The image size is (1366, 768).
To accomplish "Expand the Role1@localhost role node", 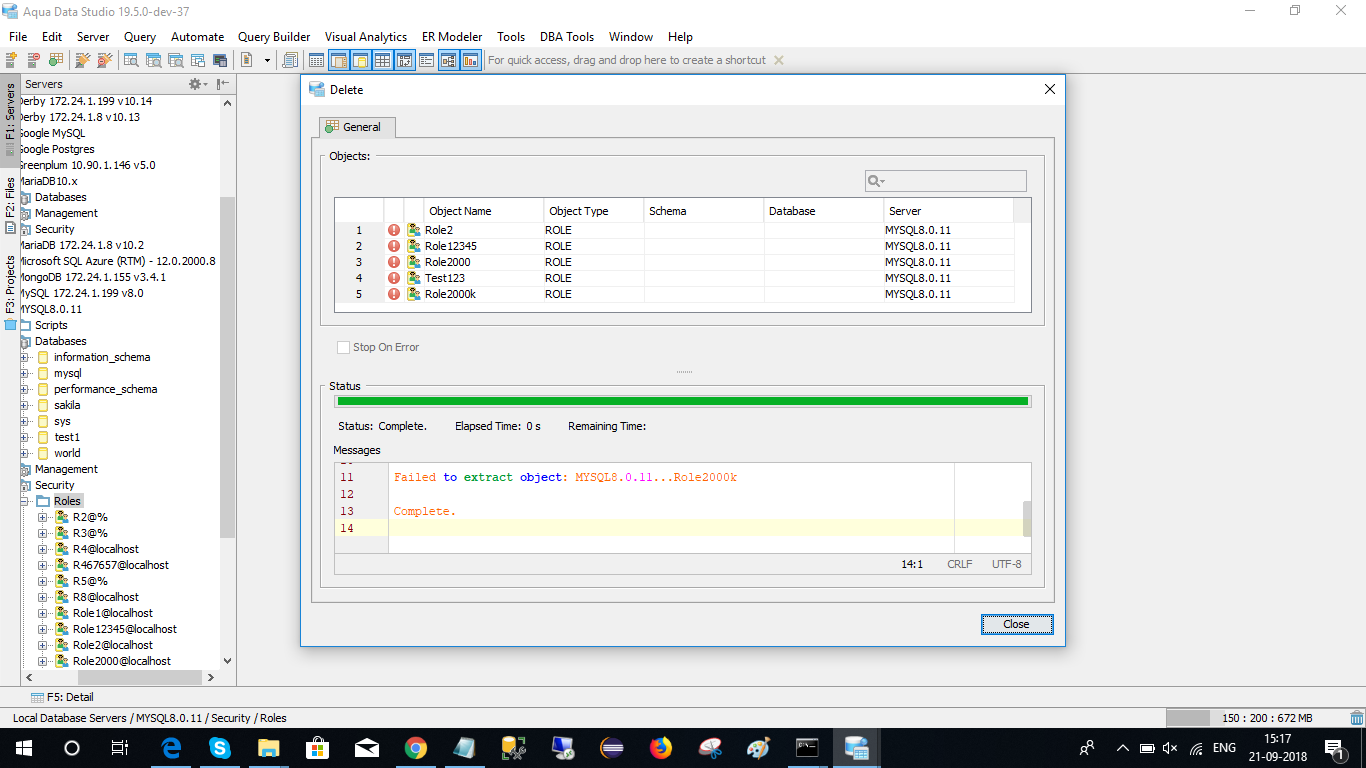I will pos(43,613).
